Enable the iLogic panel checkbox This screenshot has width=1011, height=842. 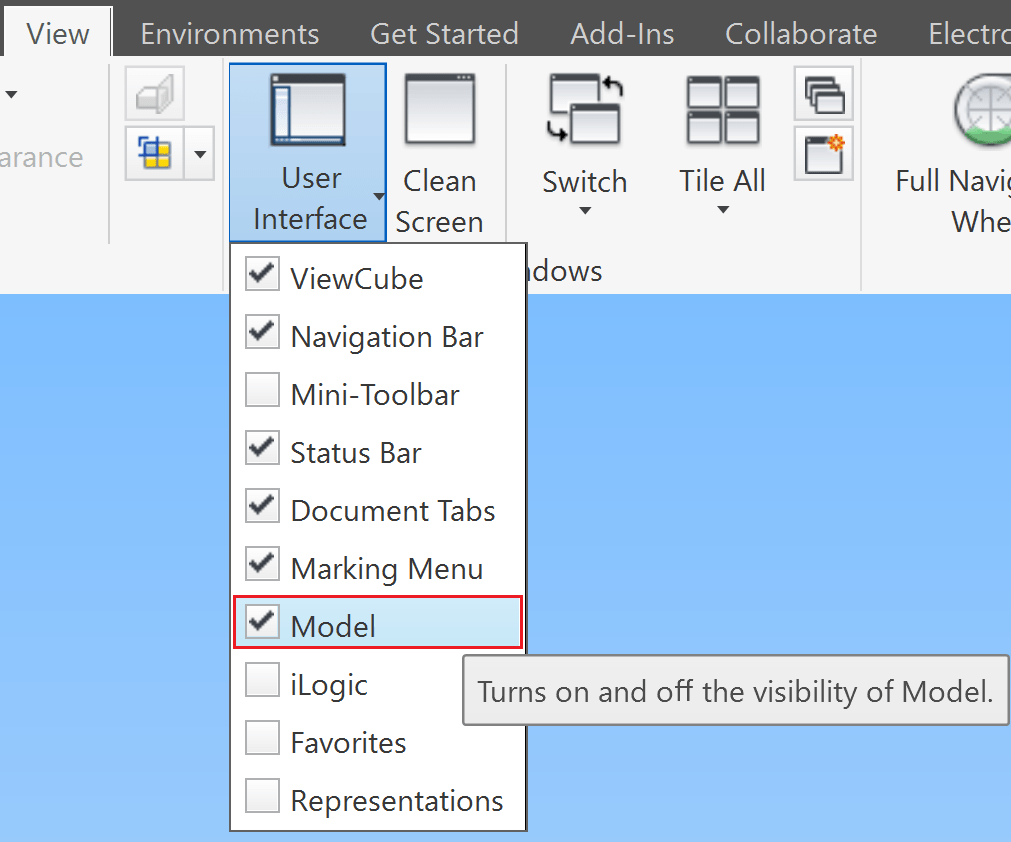(262, 680)
